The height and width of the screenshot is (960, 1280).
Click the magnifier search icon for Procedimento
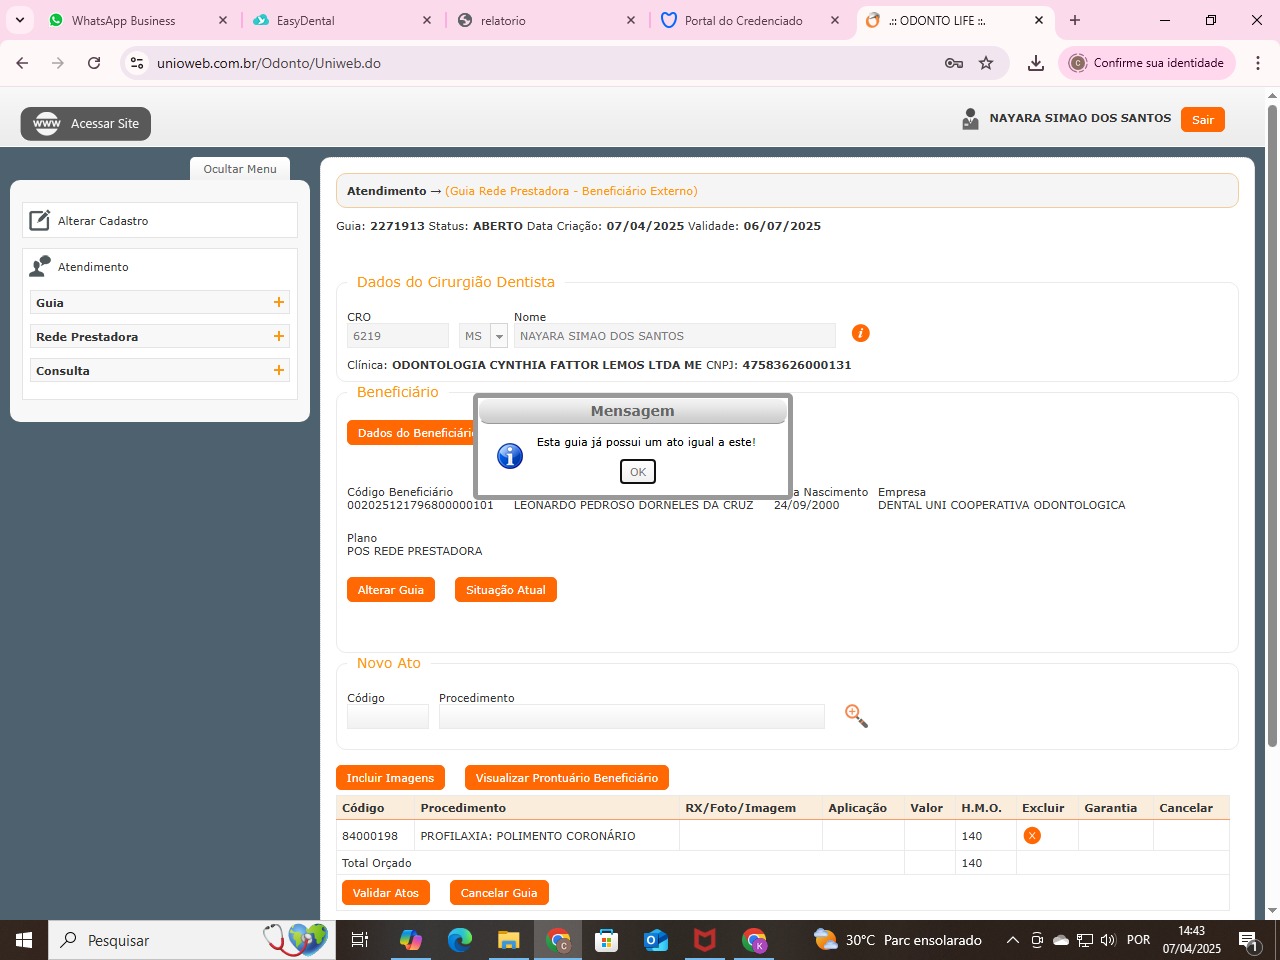pos(856,716)
